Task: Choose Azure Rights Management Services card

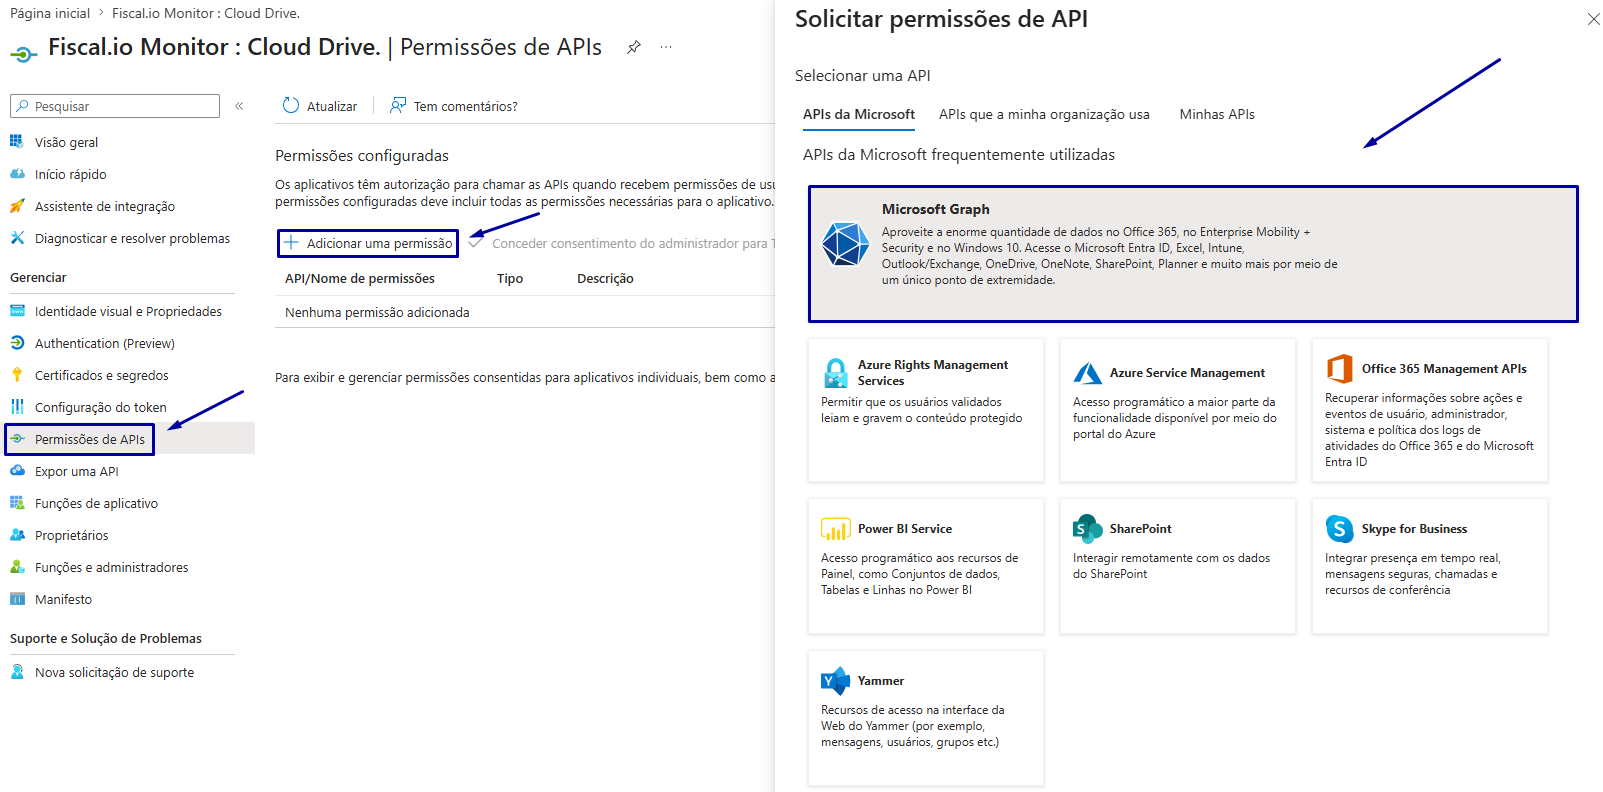Action: coord(926,410)
